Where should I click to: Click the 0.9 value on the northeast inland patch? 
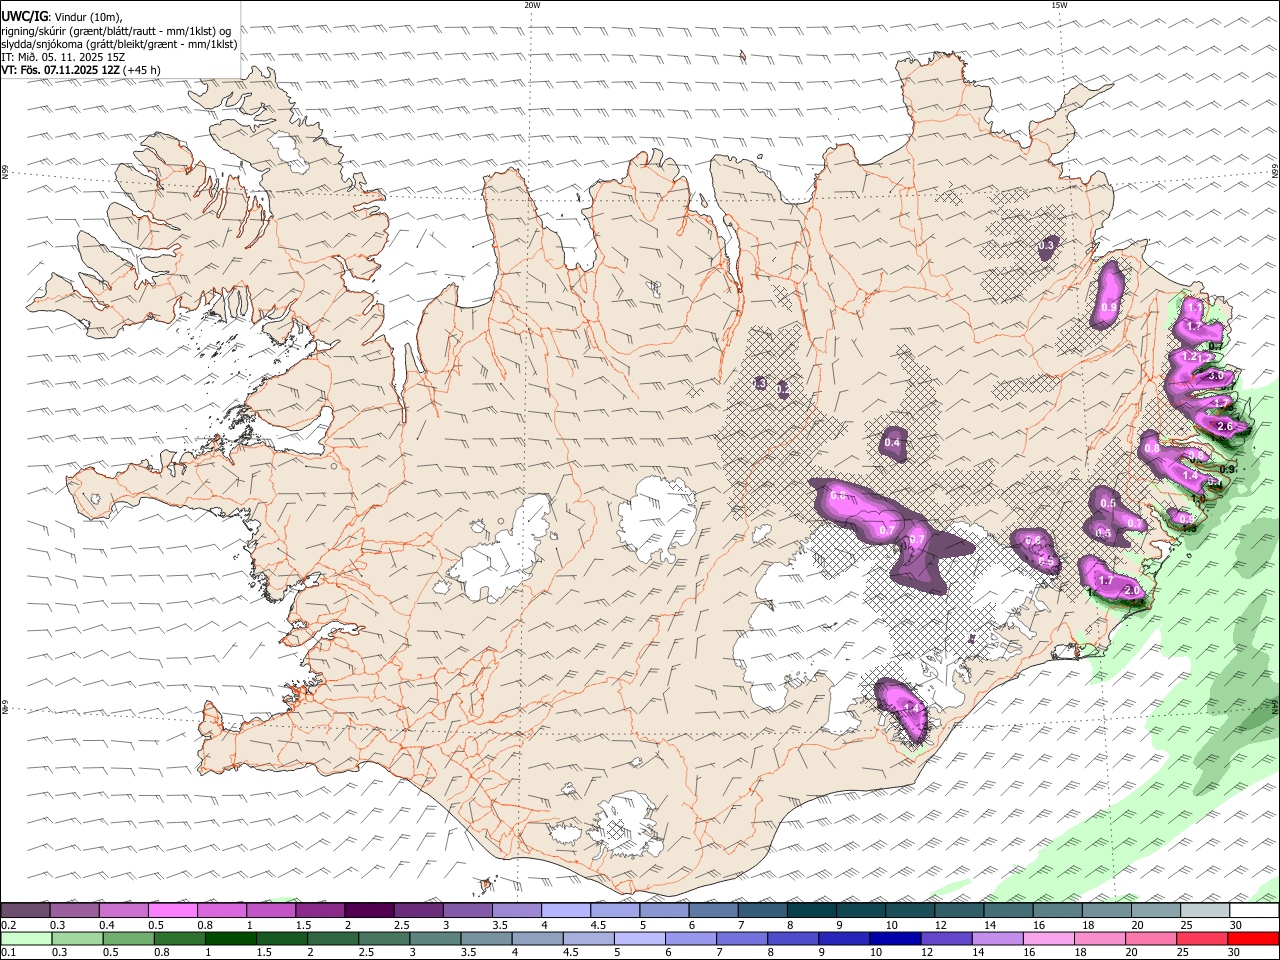click(1108, 308)
